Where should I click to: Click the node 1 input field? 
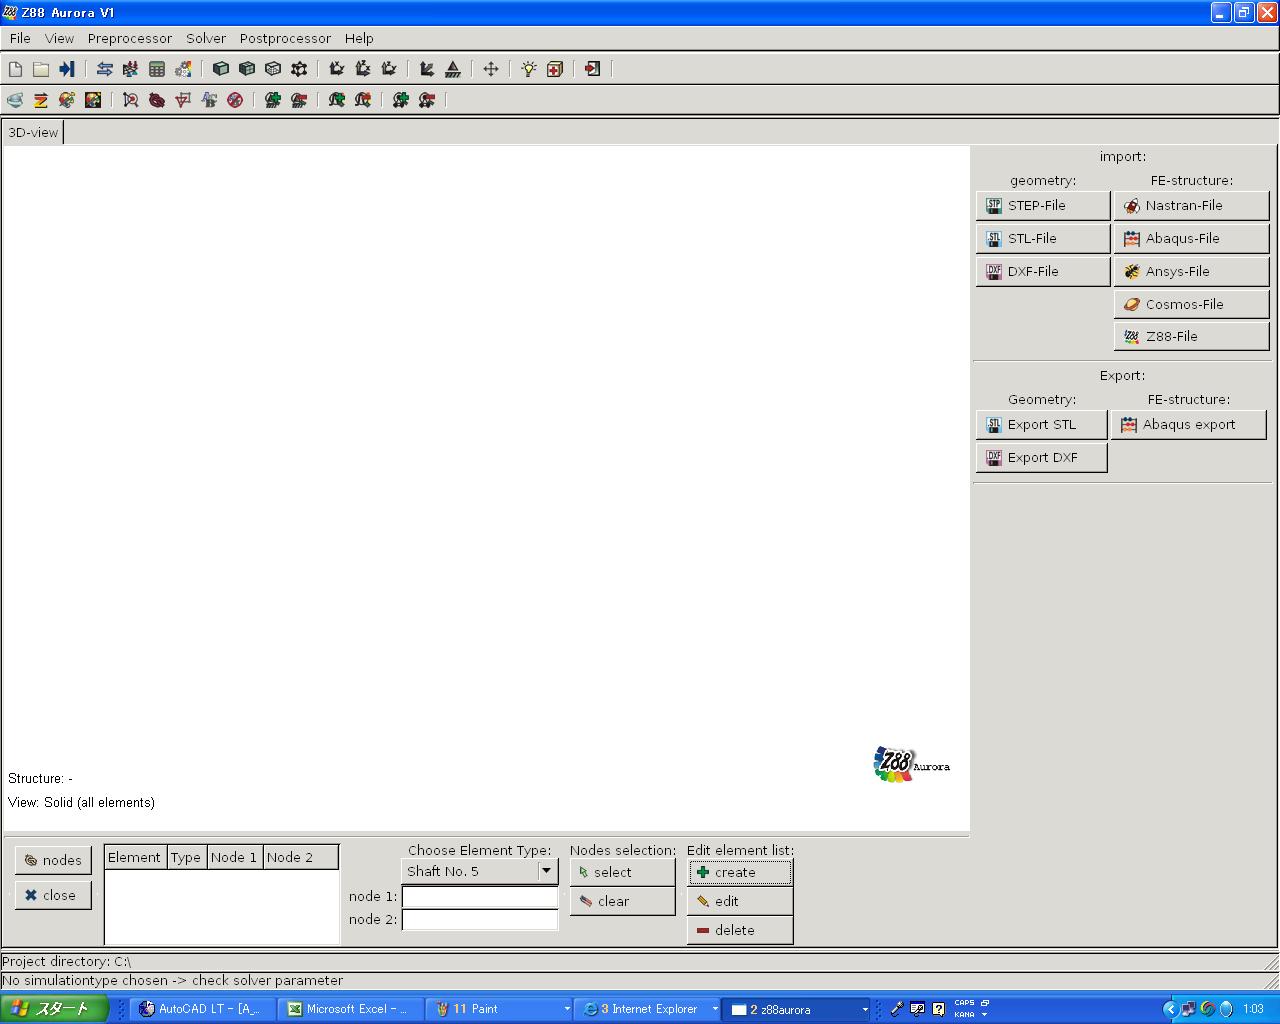point(480,897)
